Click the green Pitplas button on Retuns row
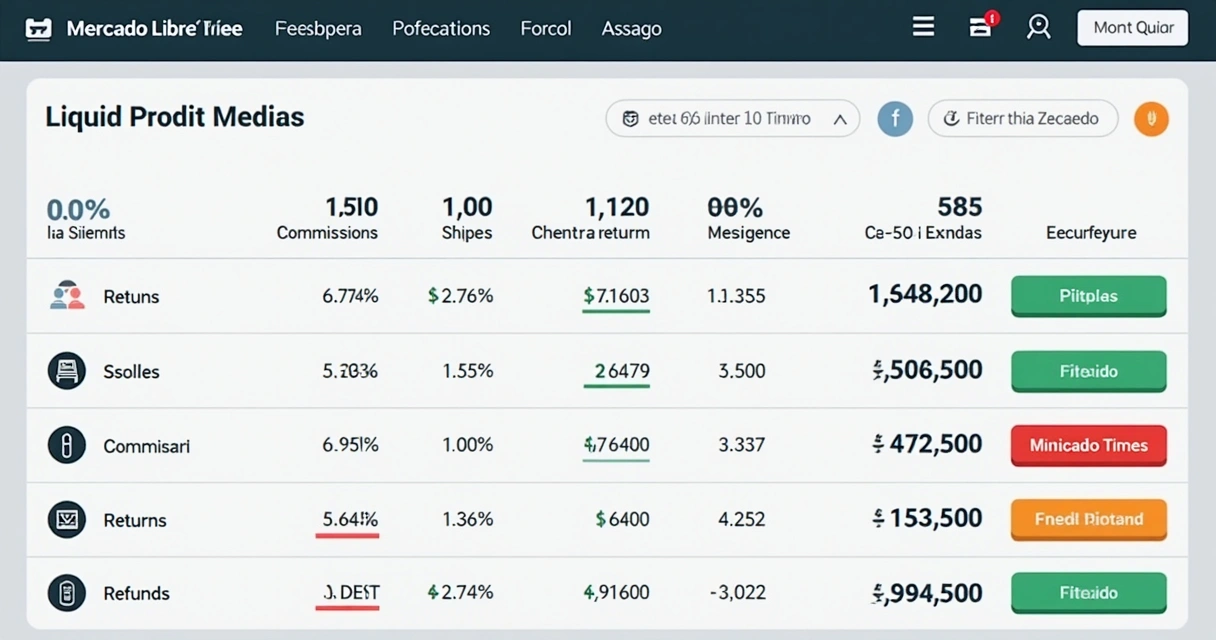This screenshot has width=1216, height=640. coord(1088,296)
